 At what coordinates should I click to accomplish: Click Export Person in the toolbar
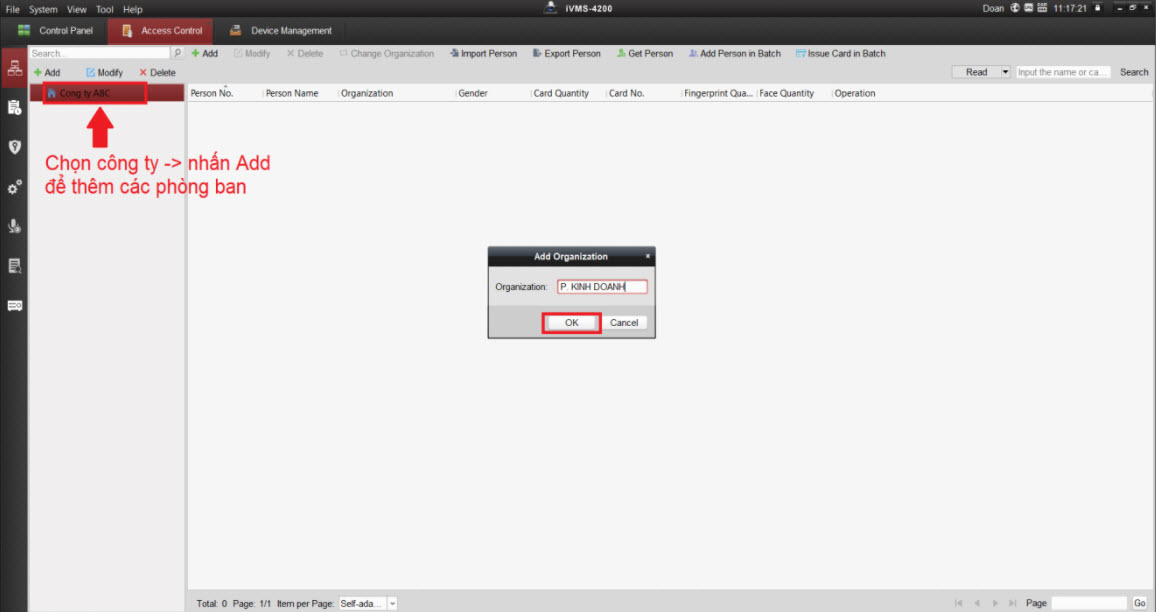click(x=566, y=54)
